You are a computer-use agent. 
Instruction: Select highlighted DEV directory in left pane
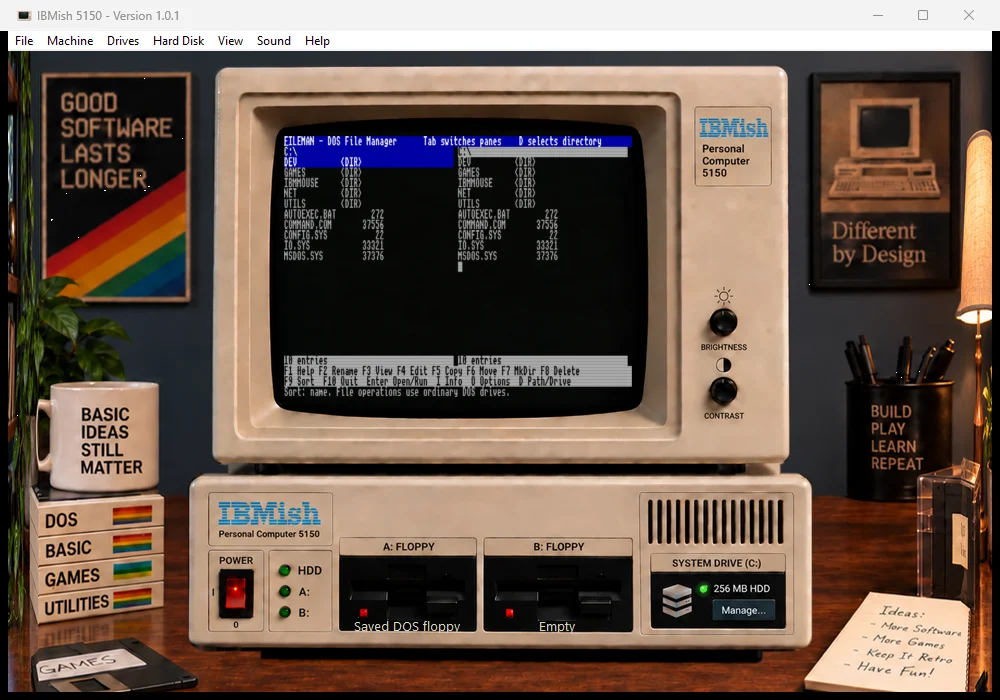[368, 162]
